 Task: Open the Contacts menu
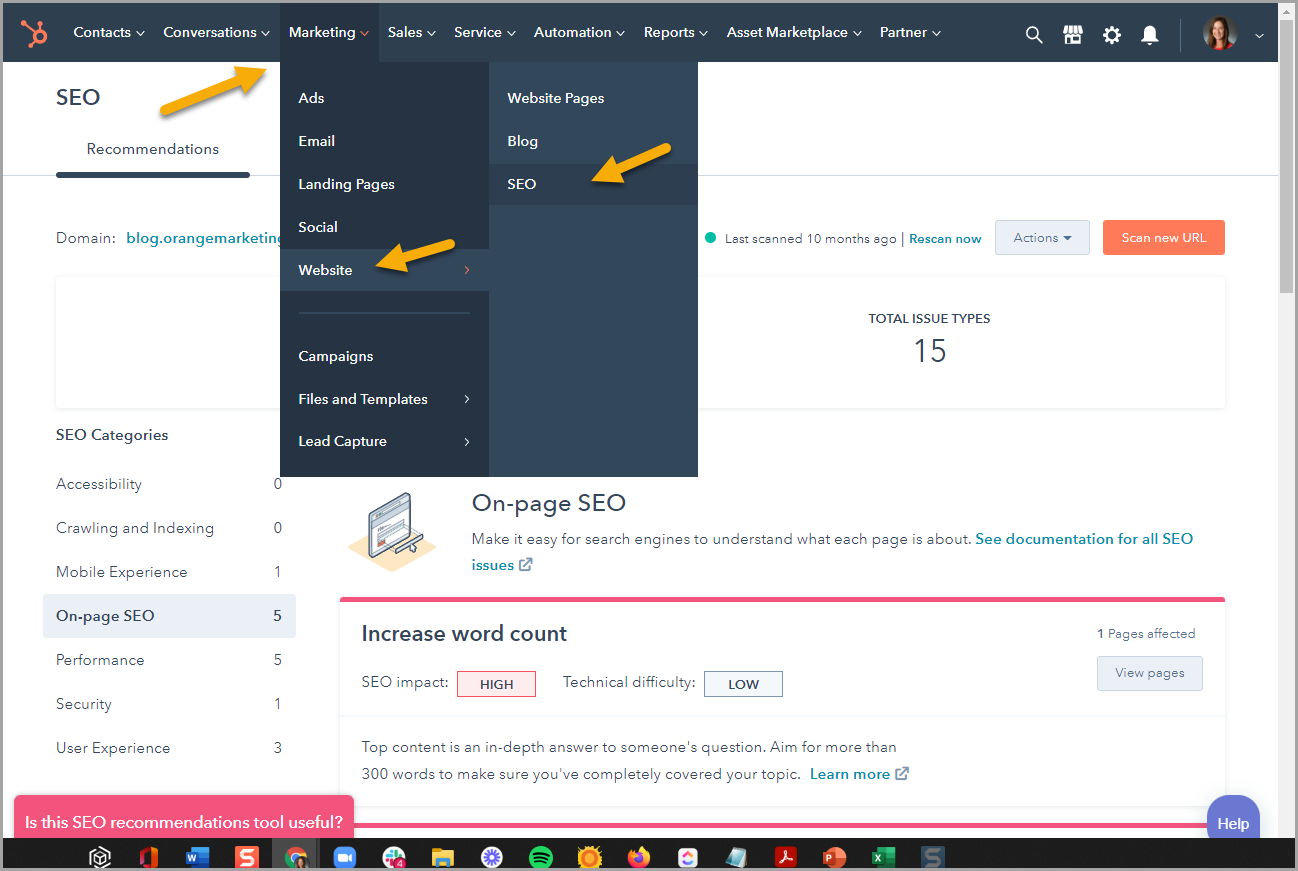tap(109, 32)
